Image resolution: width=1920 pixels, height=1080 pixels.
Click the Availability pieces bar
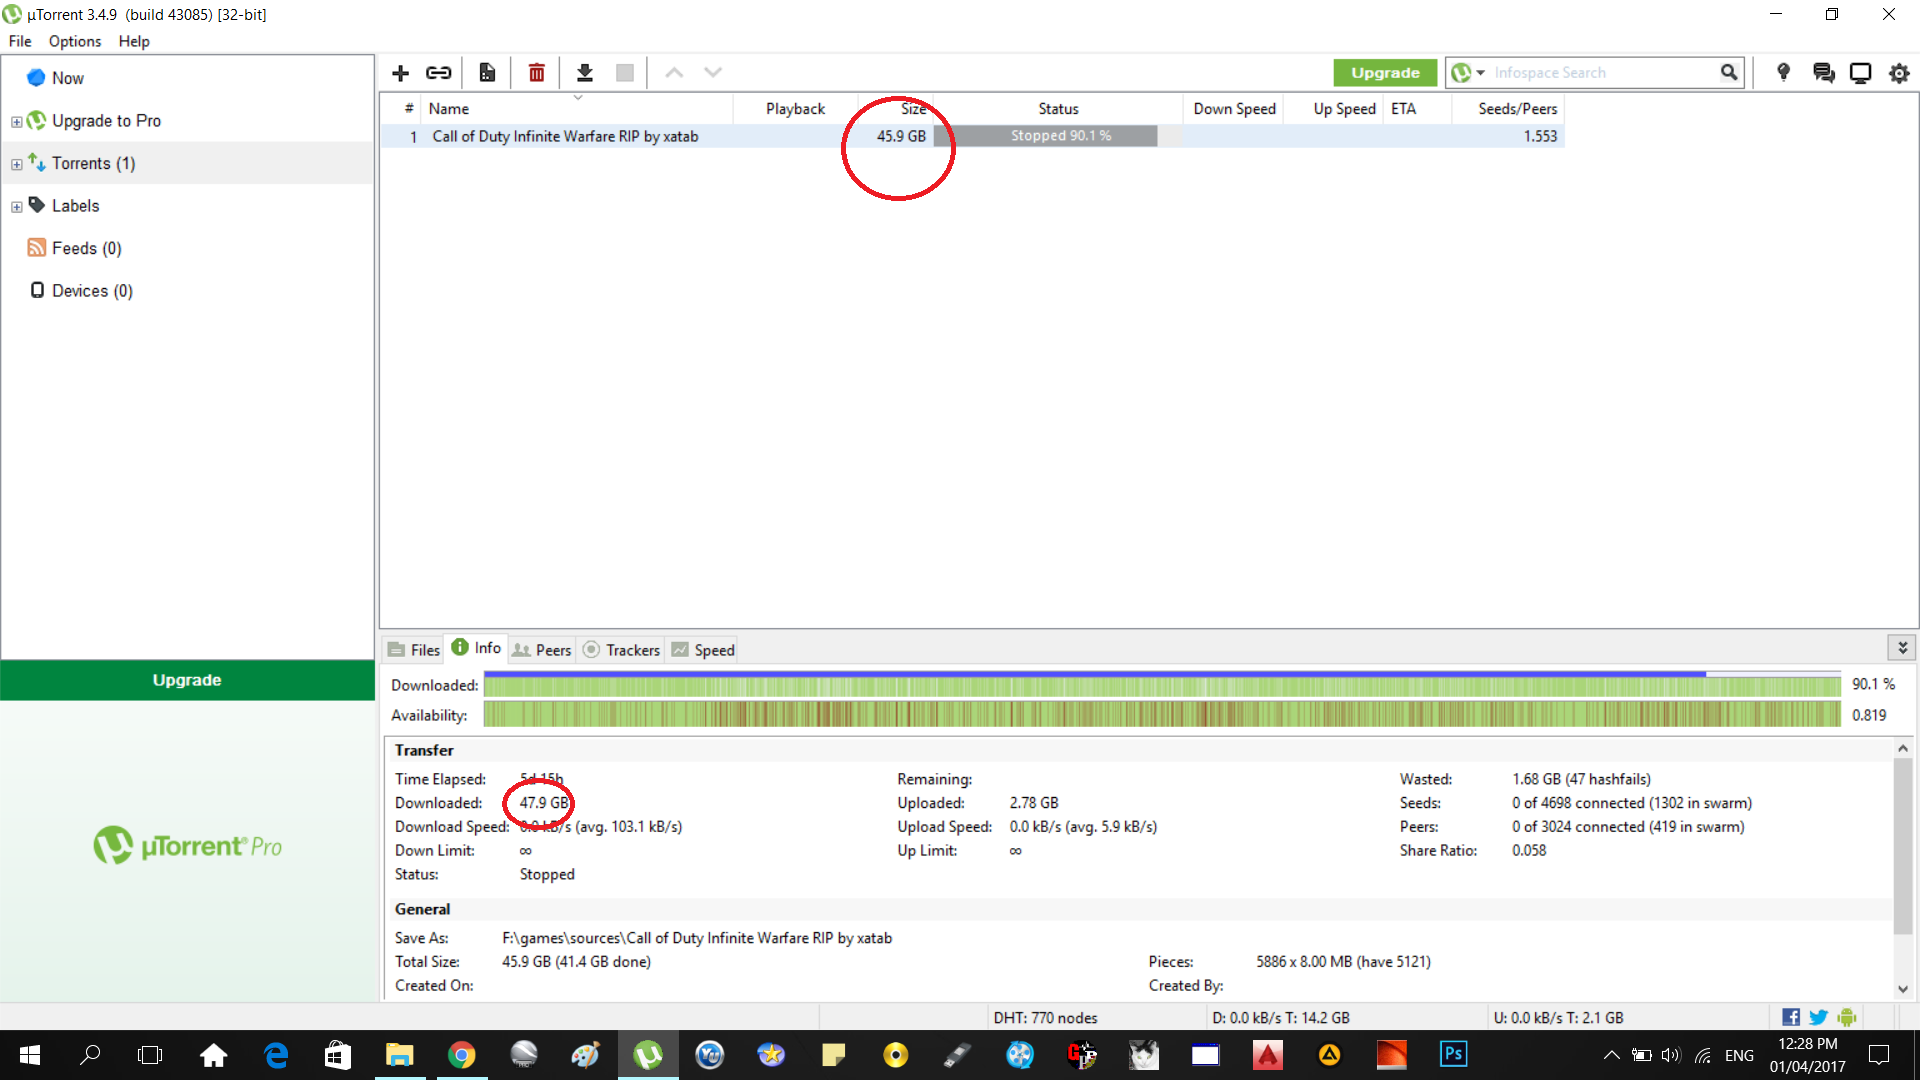[1162, 714]
